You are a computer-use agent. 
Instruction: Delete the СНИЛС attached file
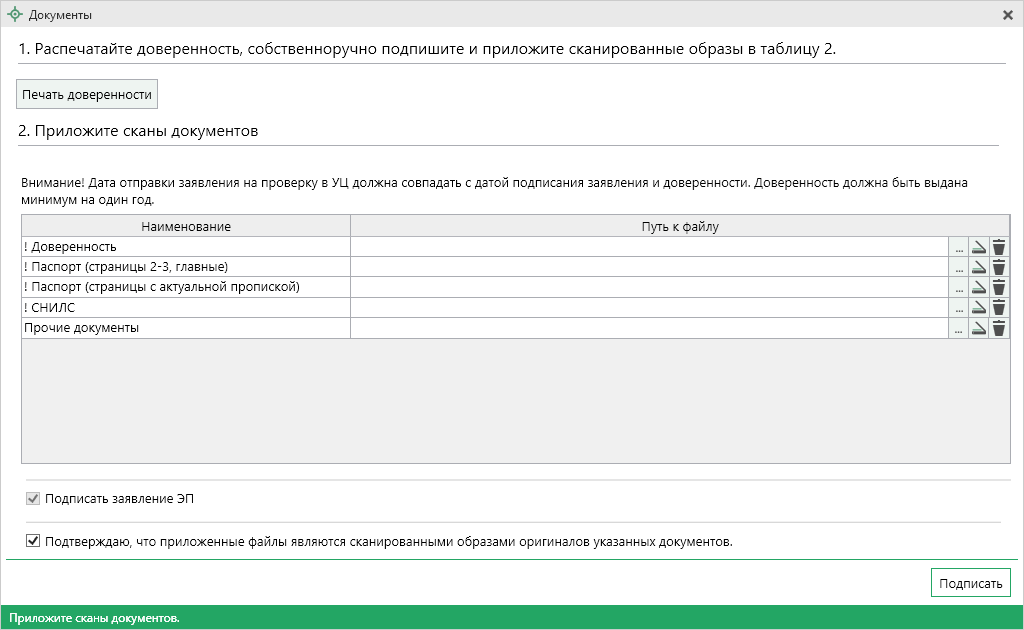[999, 308]
